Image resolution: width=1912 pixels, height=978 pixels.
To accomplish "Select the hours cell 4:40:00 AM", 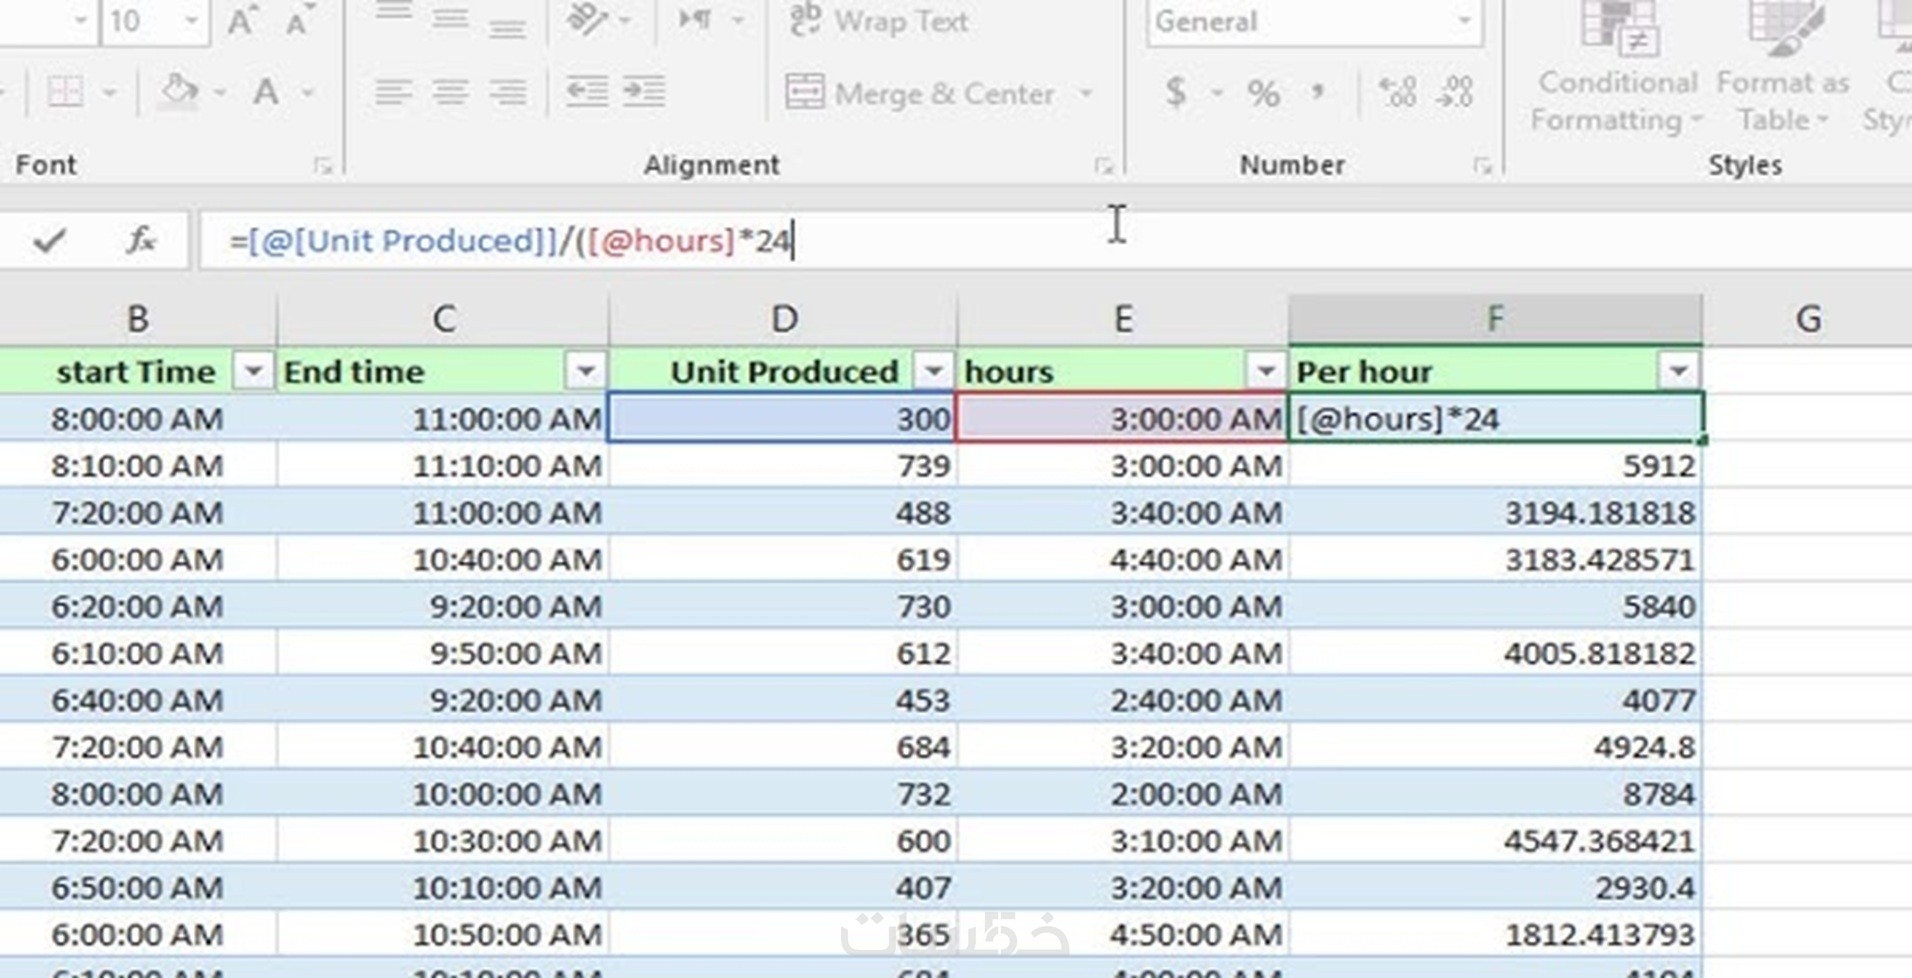I will click(x=1123, y=560).
